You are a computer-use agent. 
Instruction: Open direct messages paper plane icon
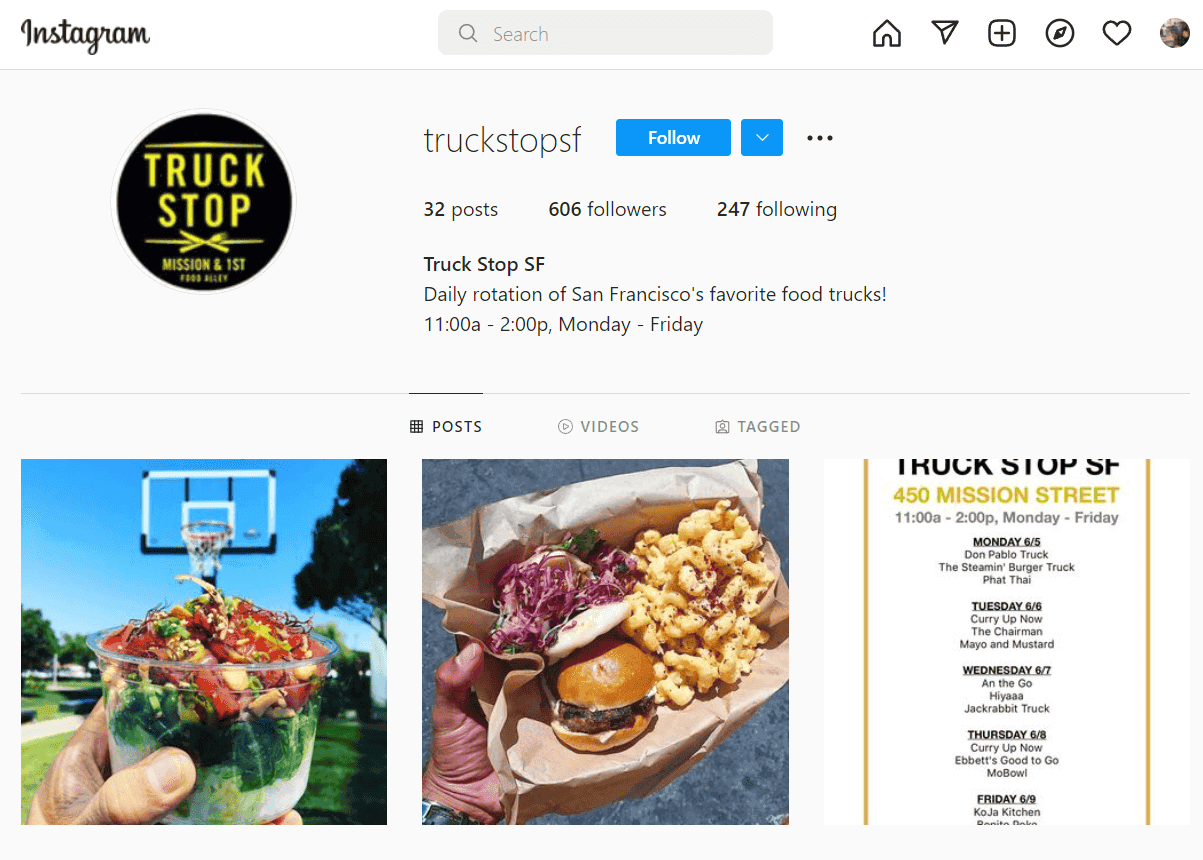pyautogui.click(x=945, y=34)
